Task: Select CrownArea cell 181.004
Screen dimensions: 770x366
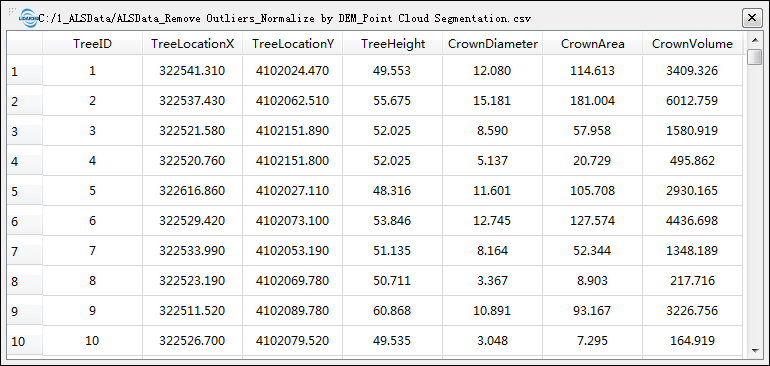Action: (592, 101)
